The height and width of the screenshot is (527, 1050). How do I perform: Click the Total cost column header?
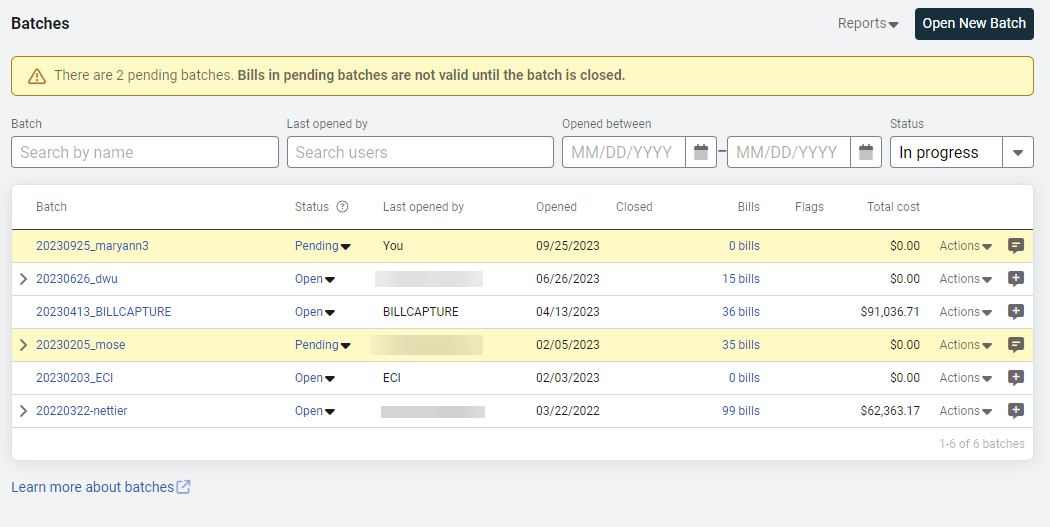point(893,207)
